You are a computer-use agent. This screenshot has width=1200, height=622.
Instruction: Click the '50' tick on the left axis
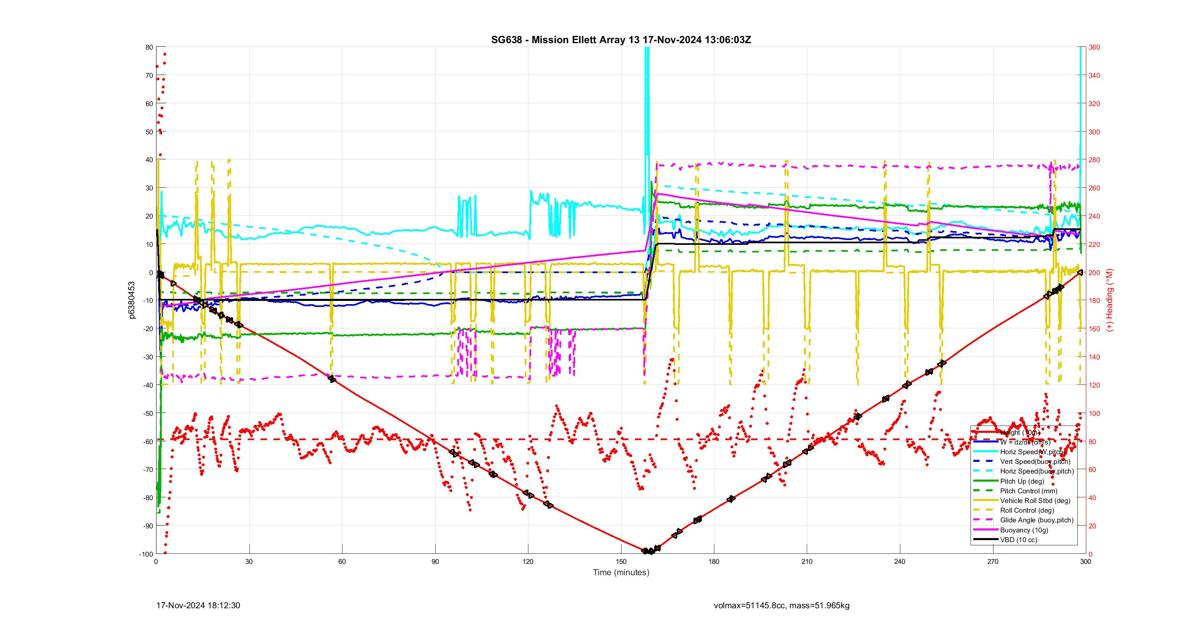tap(148, 131)
